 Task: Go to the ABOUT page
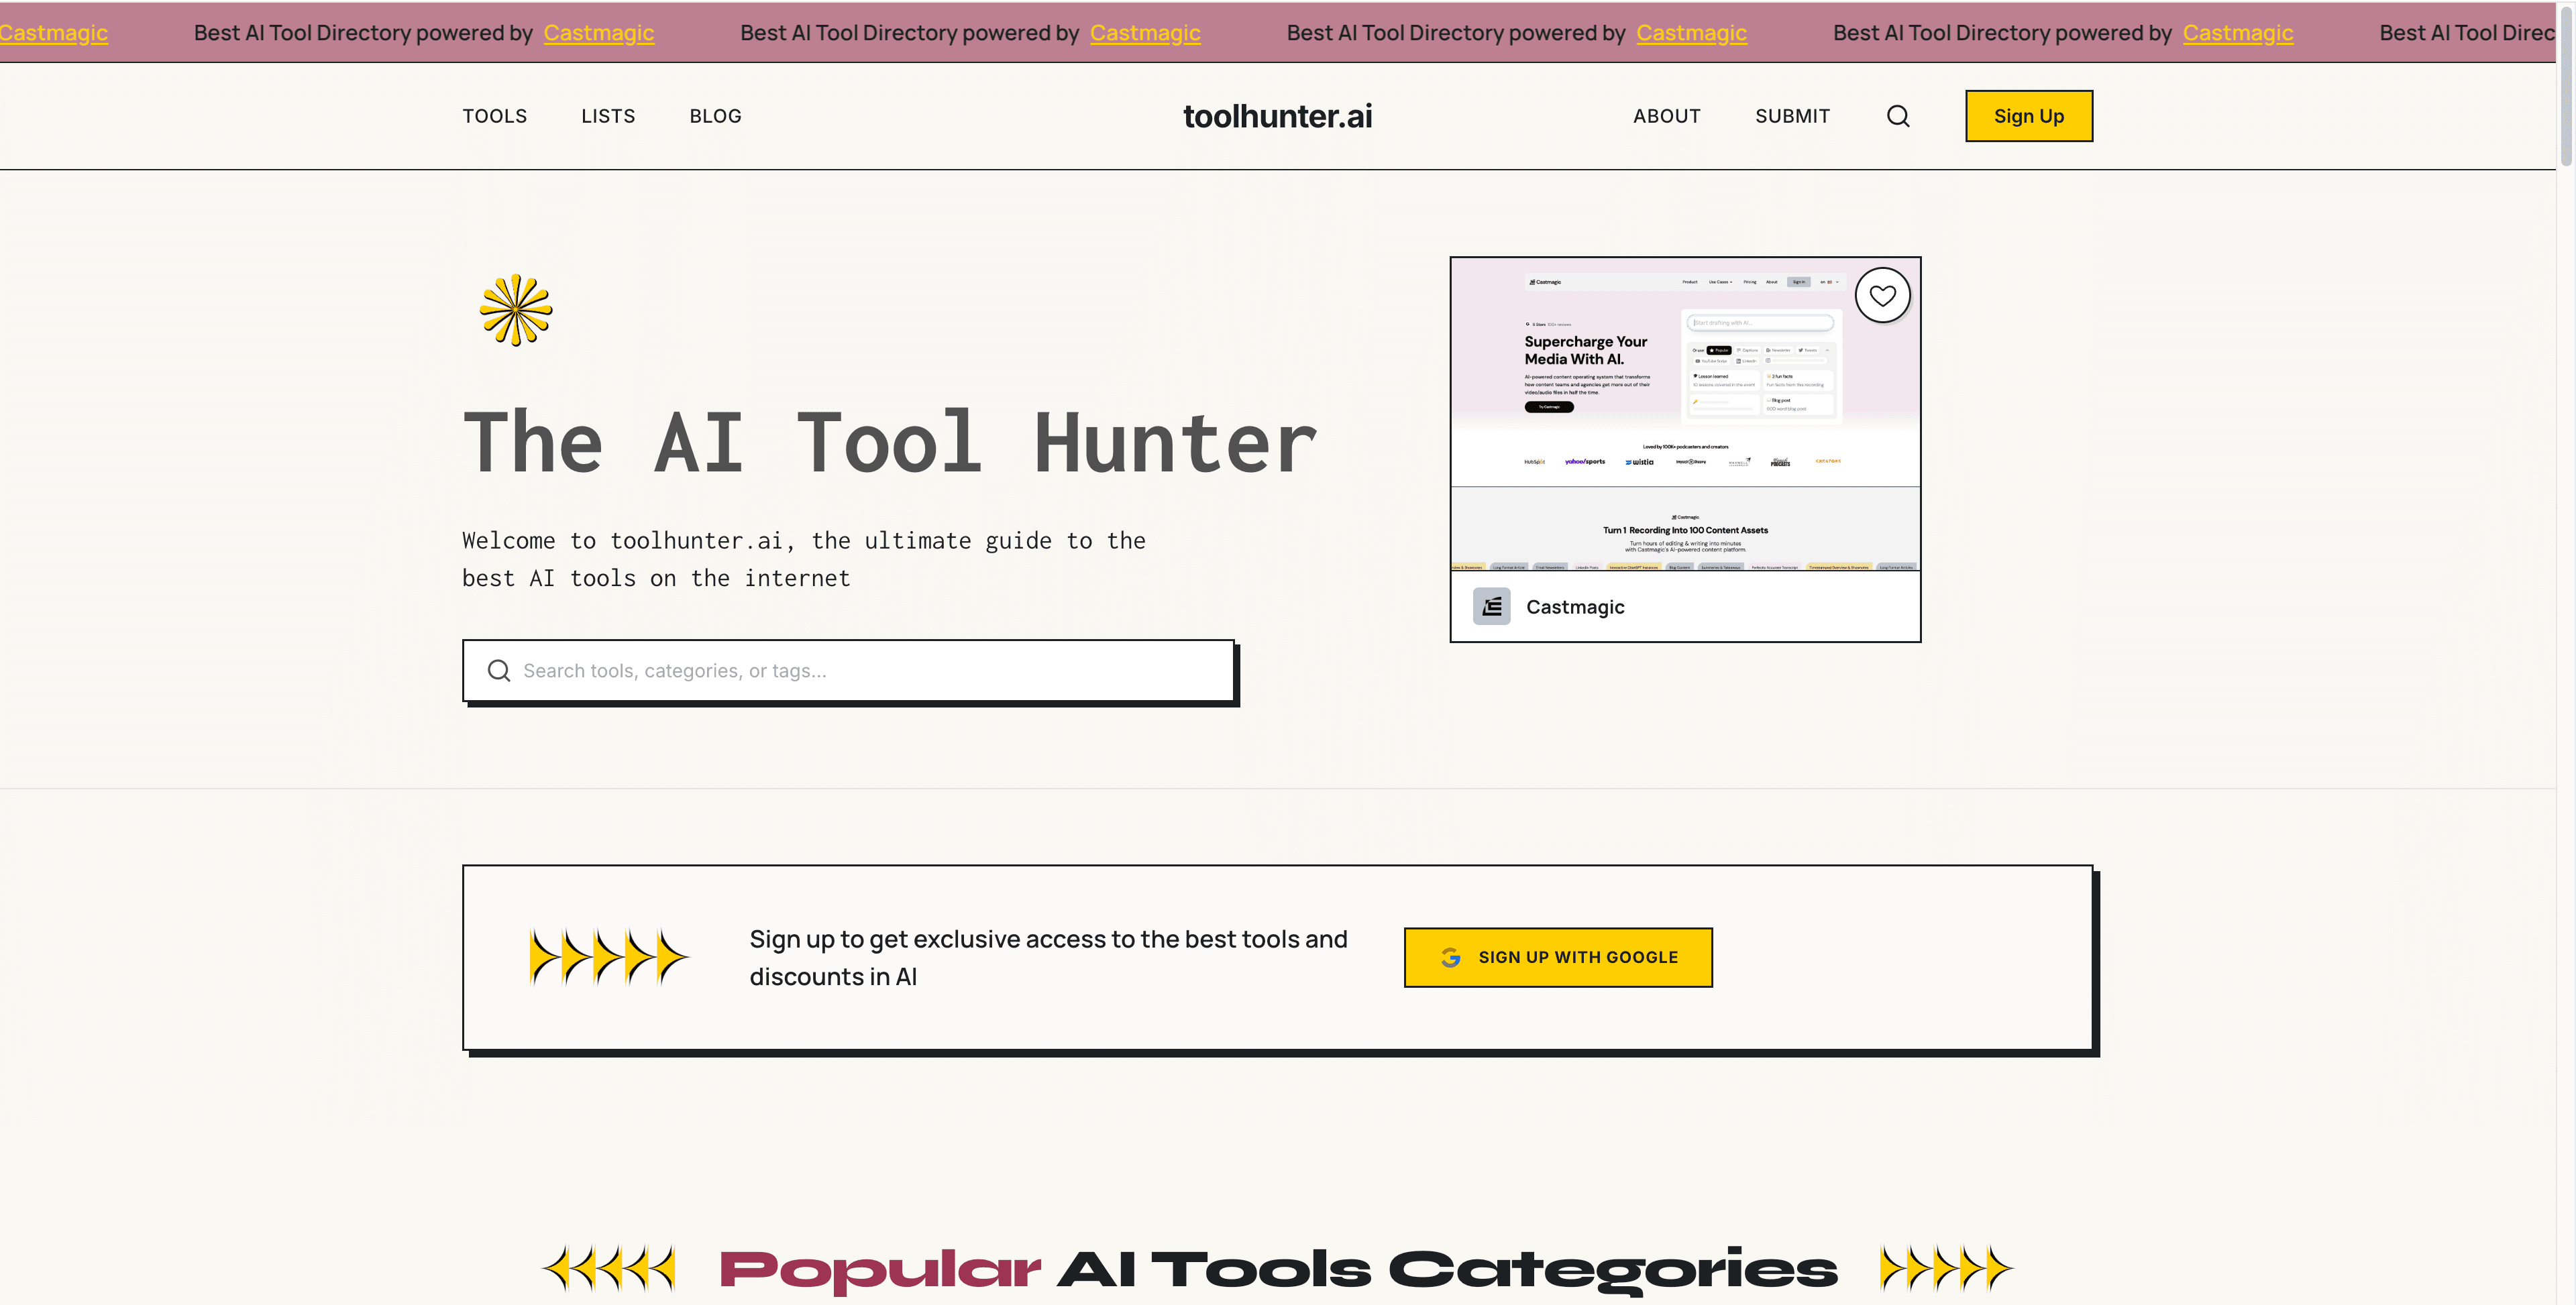click(1666, 116)
